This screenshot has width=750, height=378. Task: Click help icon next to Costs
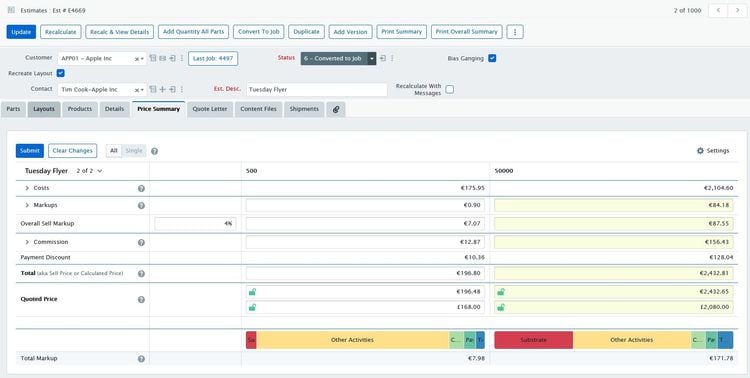[x=141, y=189]
